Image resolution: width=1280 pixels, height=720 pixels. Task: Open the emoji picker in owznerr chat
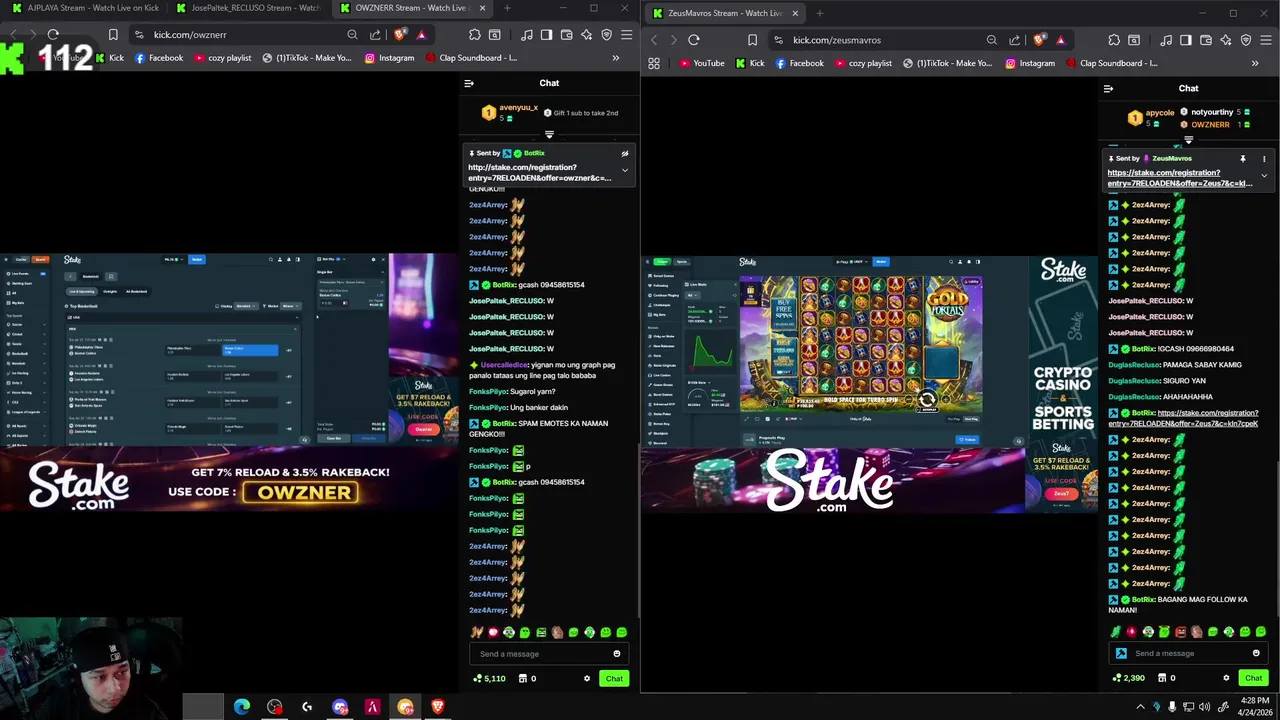pos(617,654)
